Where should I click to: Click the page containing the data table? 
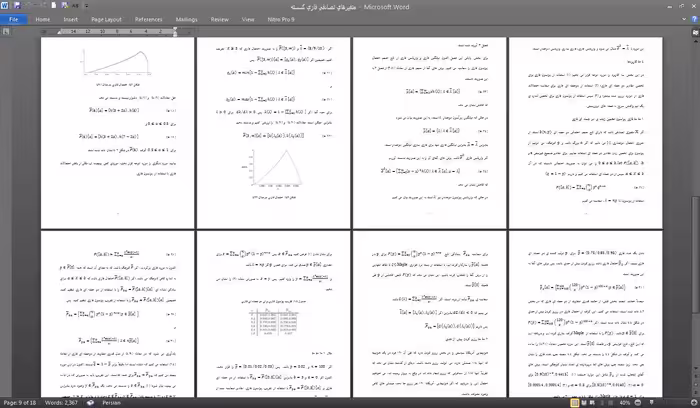(x=274, y=314)
